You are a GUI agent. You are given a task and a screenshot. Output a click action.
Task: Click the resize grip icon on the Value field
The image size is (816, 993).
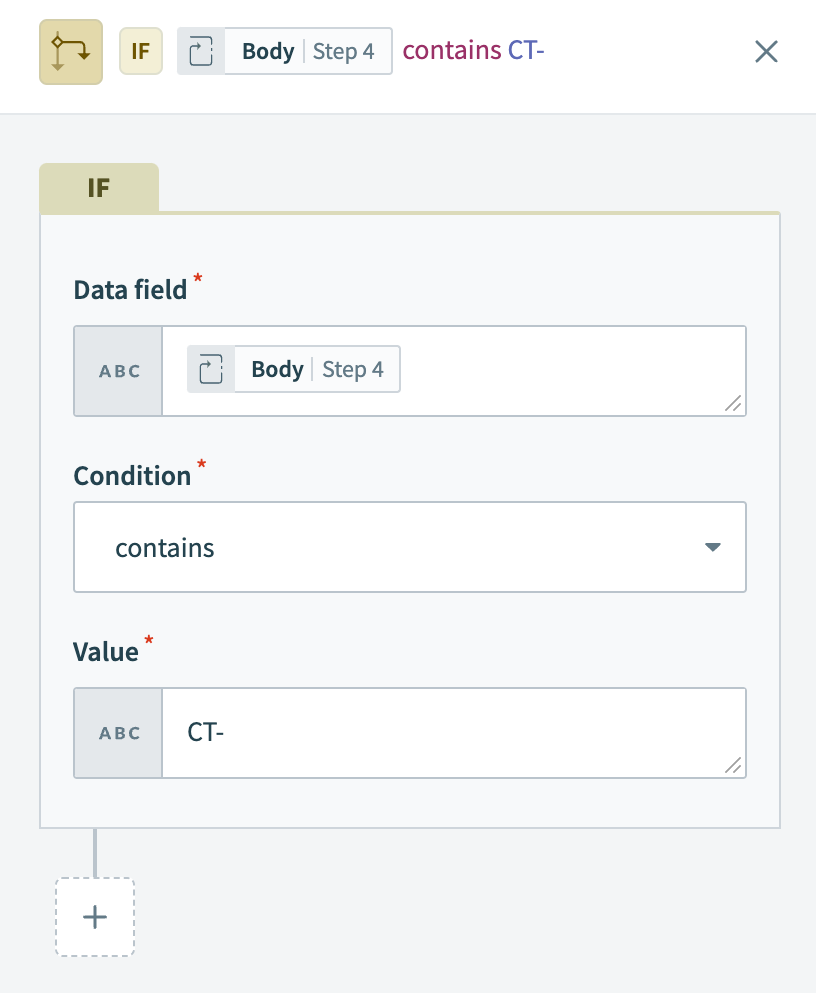[x=735, y=766]
